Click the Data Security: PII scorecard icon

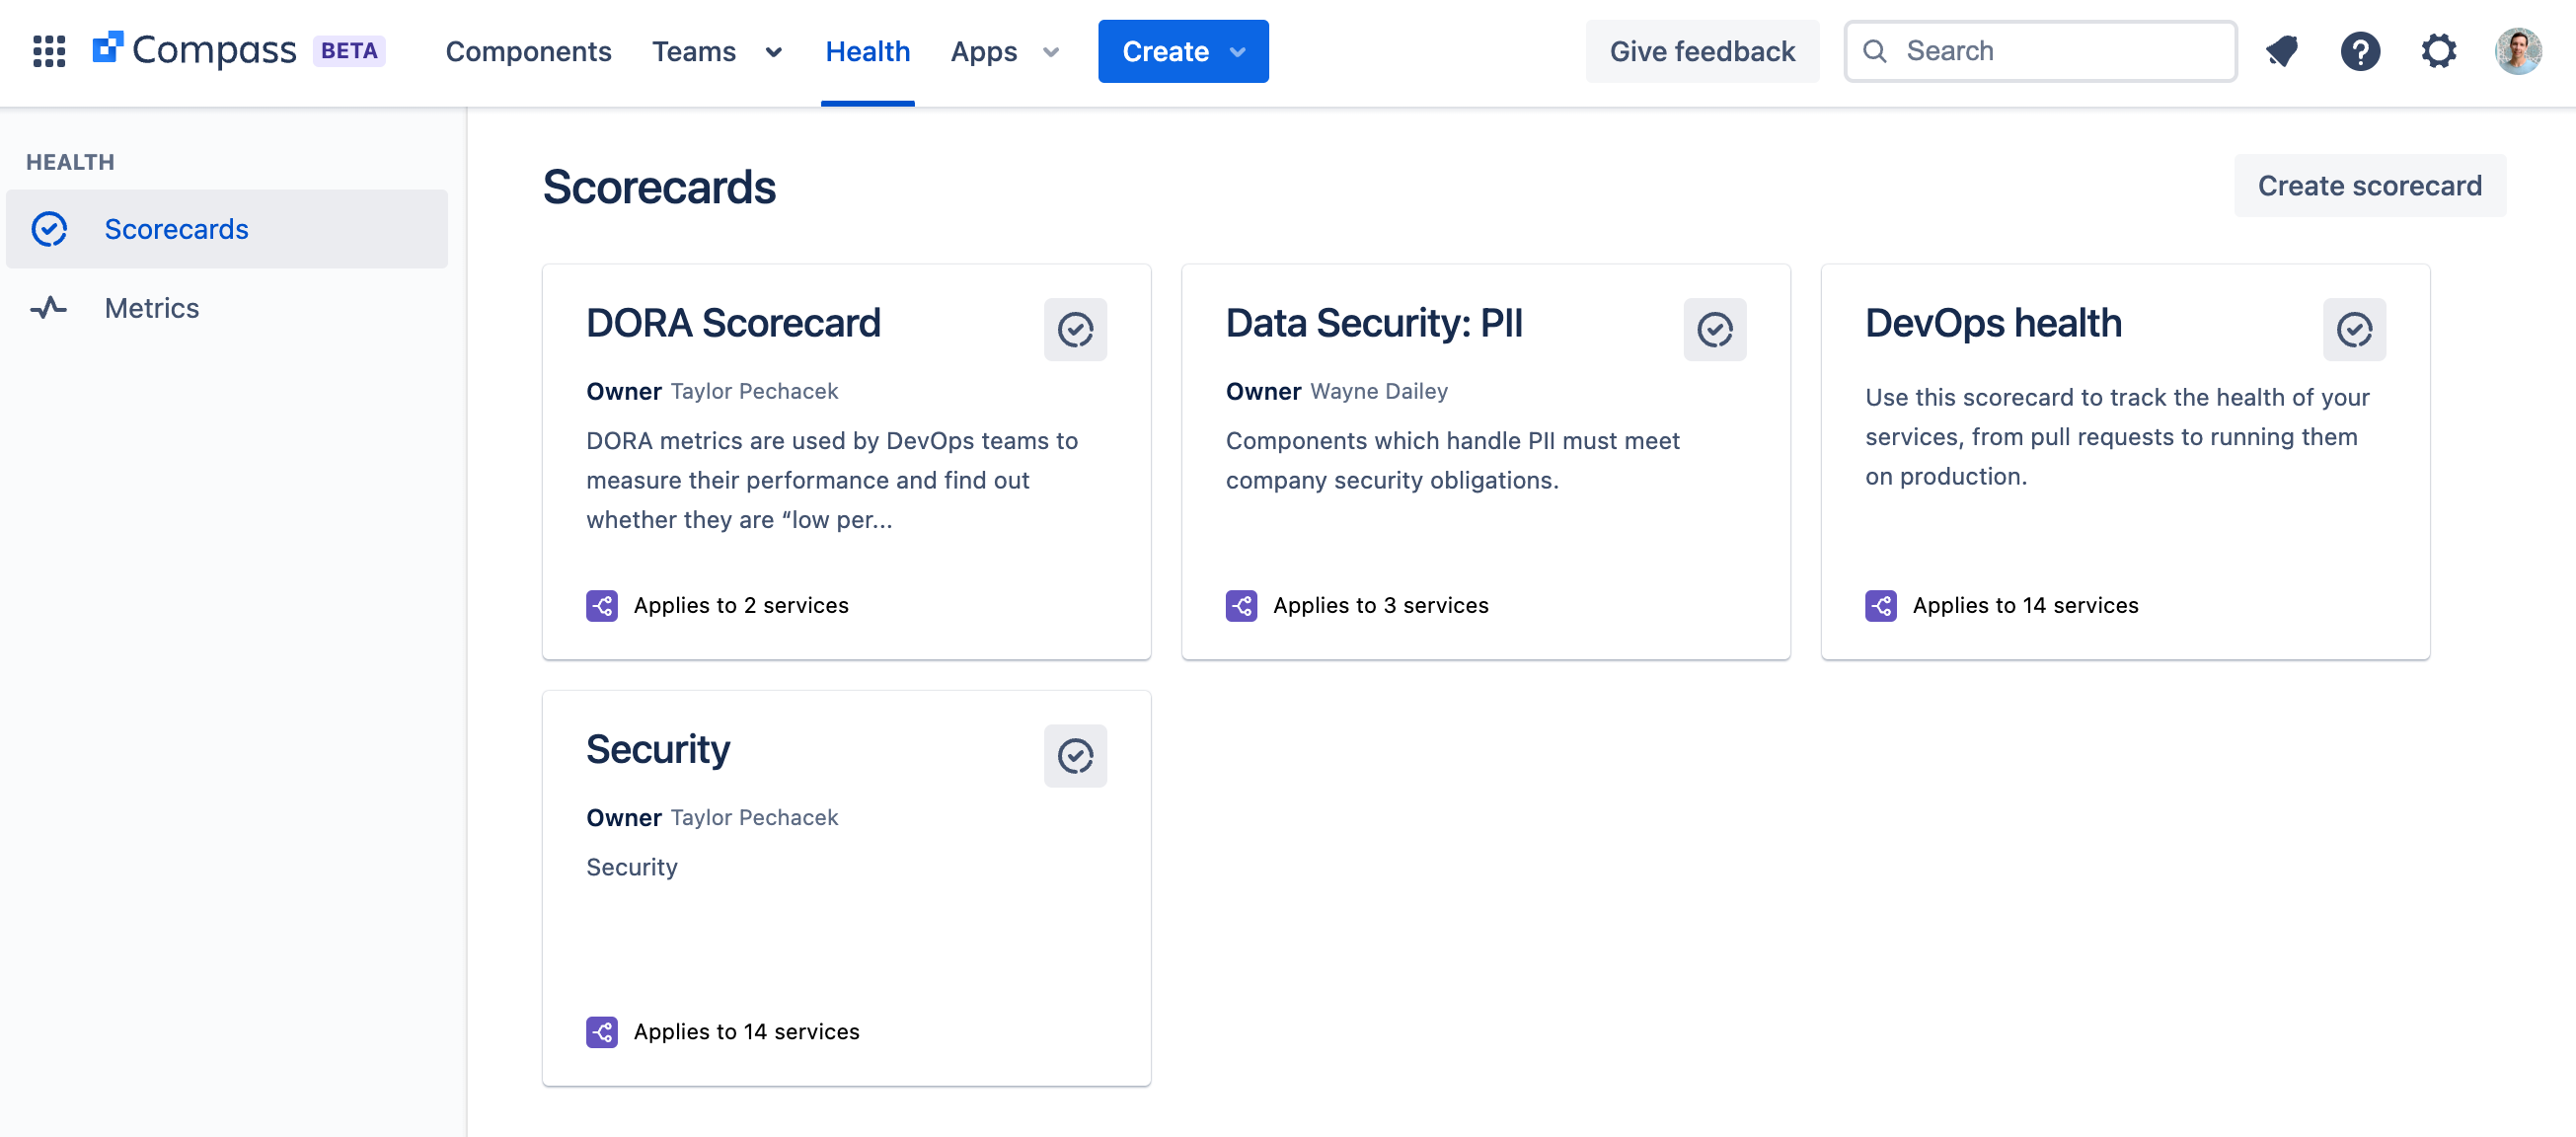pyautogui.click(x=1714, y=330)
